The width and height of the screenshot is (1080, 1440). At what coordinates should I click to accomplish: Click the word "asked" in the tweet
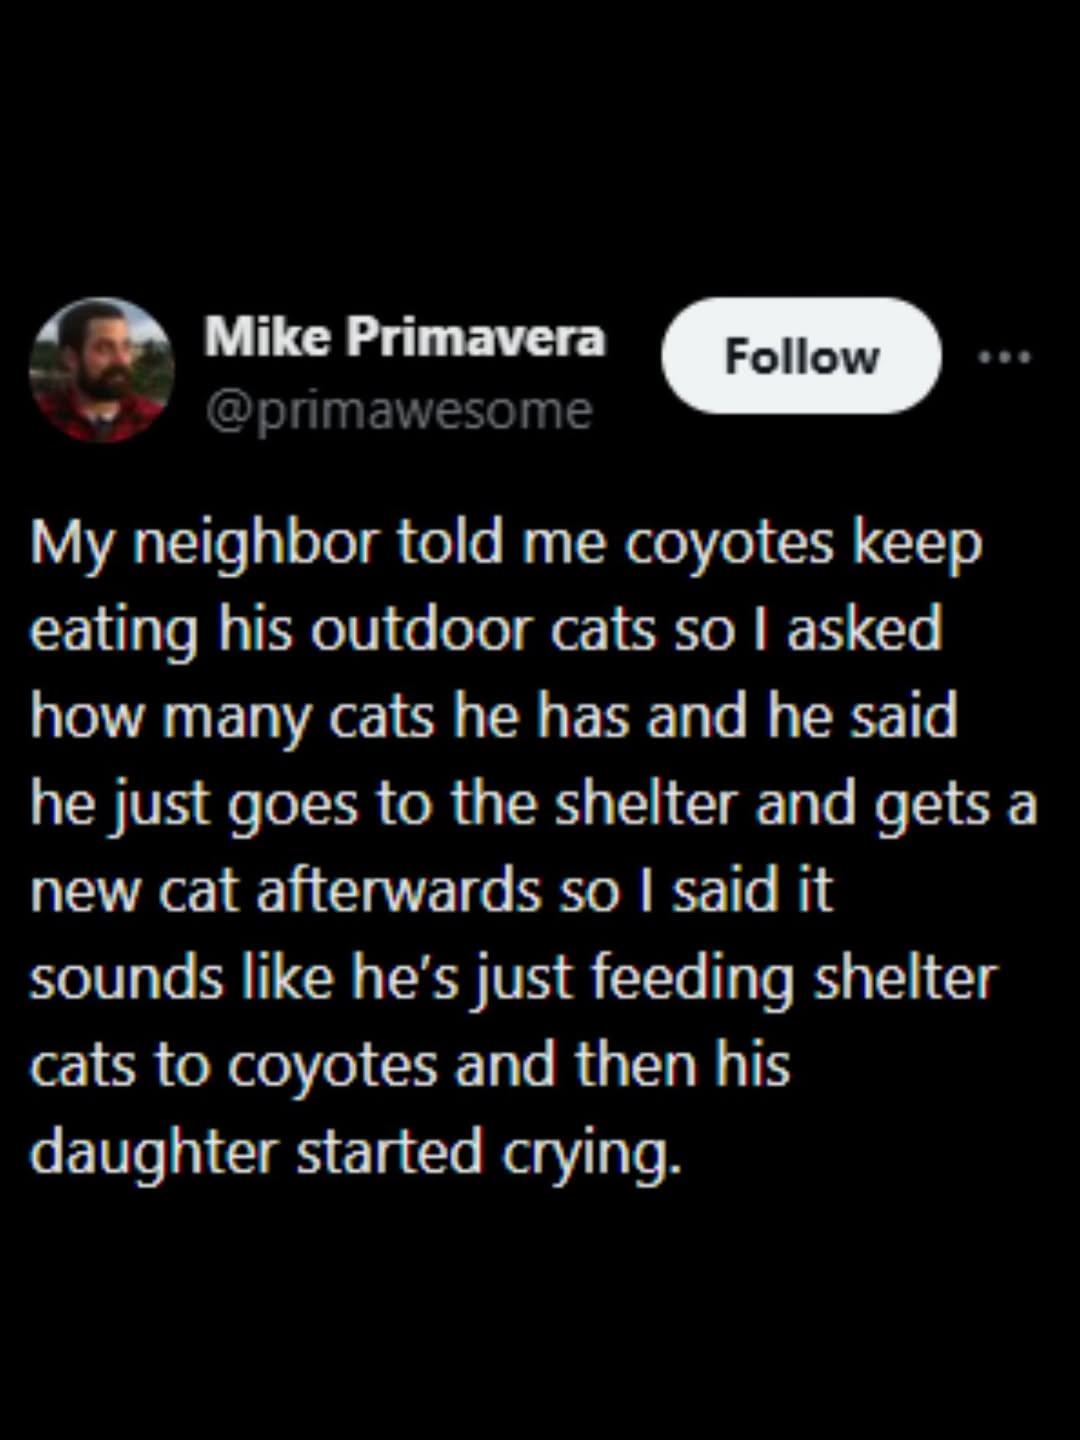865,631
